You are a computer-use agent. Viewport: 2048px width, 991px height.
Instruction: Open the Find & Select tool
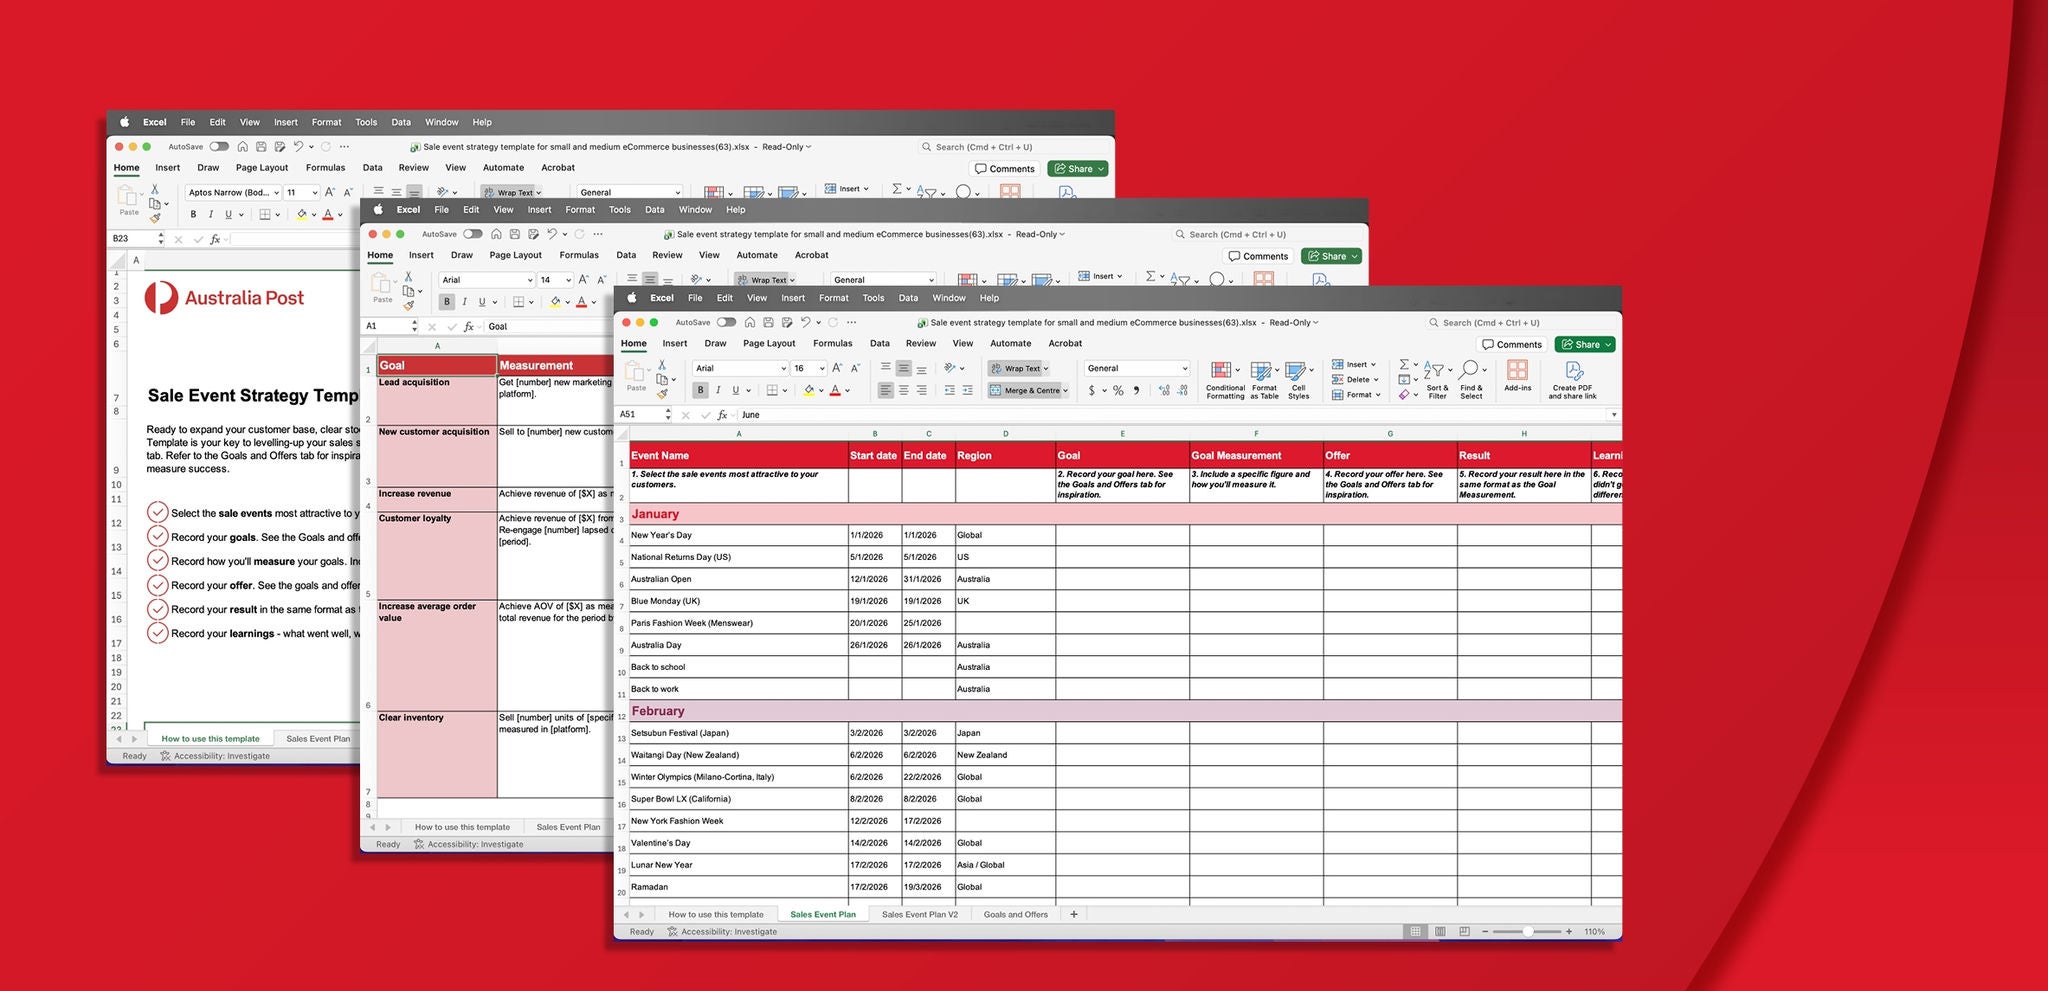(1471, 379)
